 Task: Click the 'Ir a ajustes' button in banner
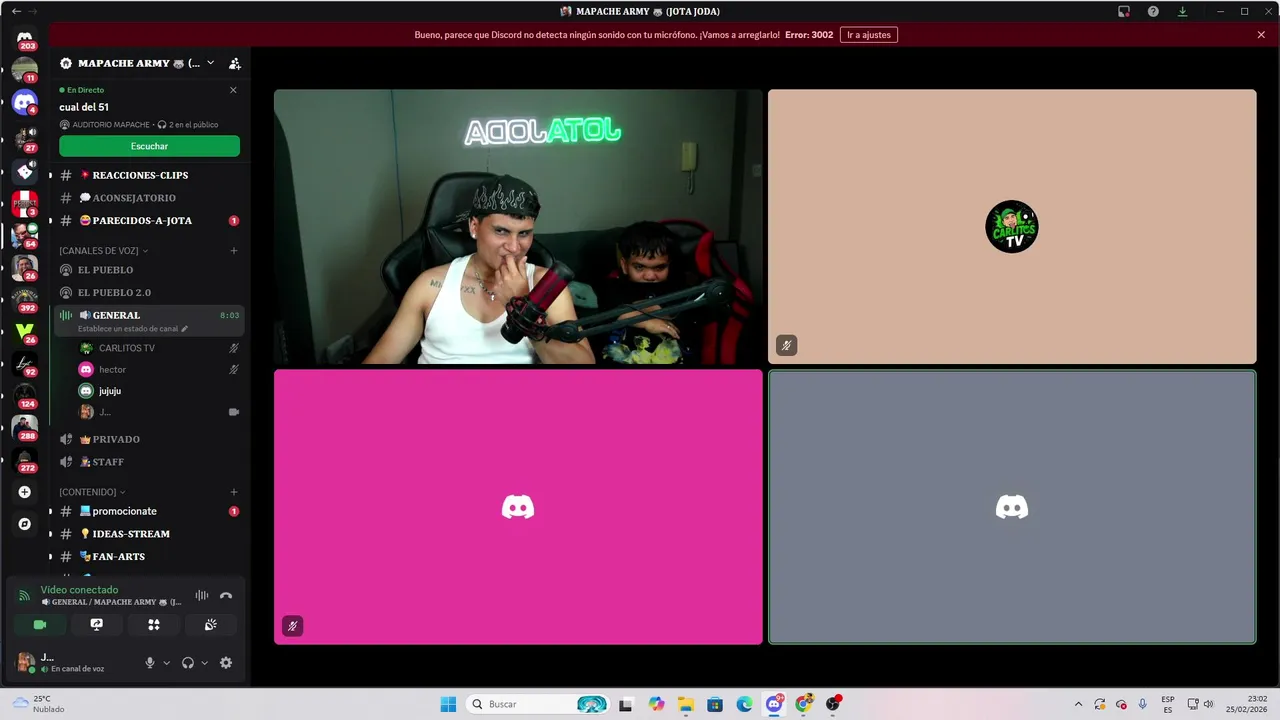tap(869, 35)
